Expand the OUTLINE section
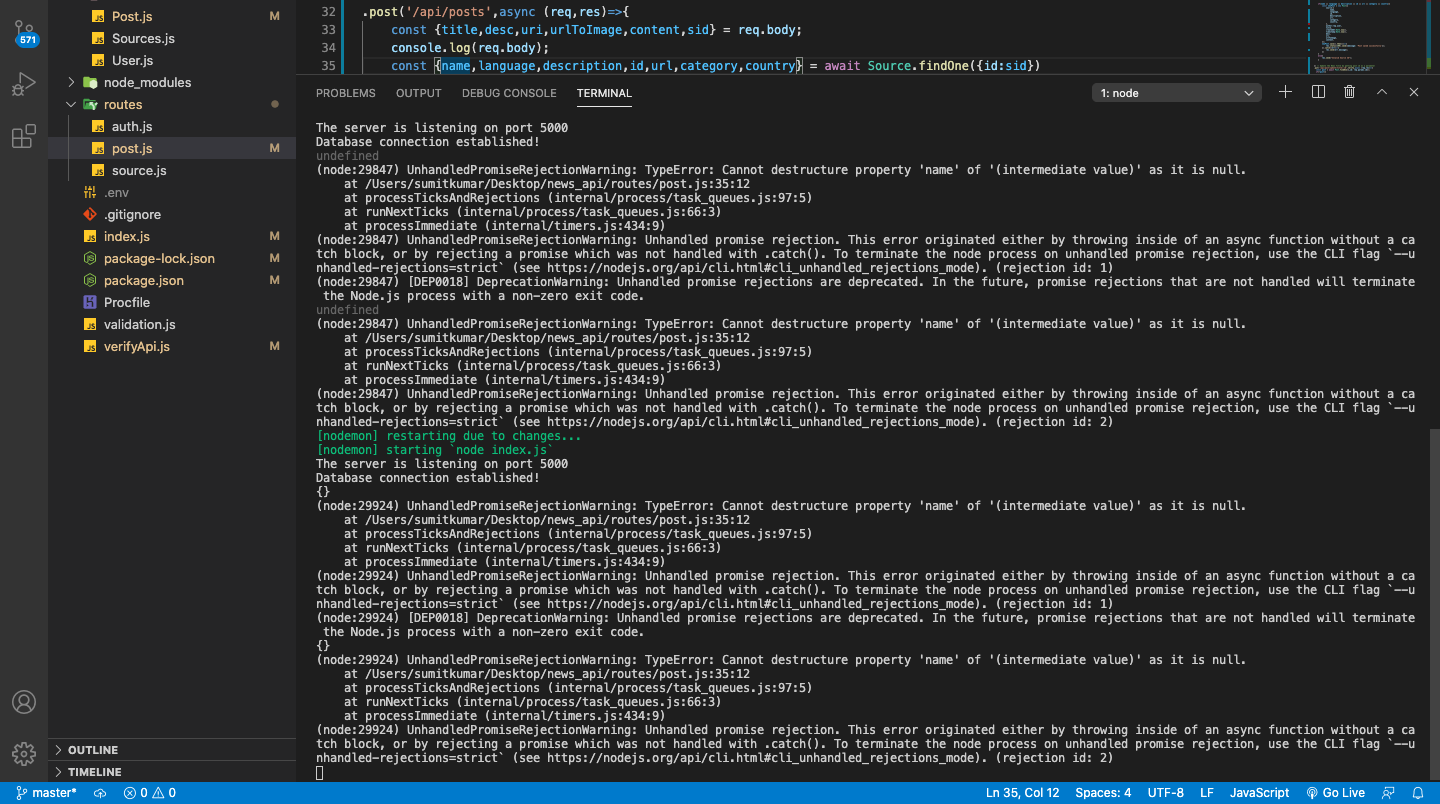 [x=172, y=750]
